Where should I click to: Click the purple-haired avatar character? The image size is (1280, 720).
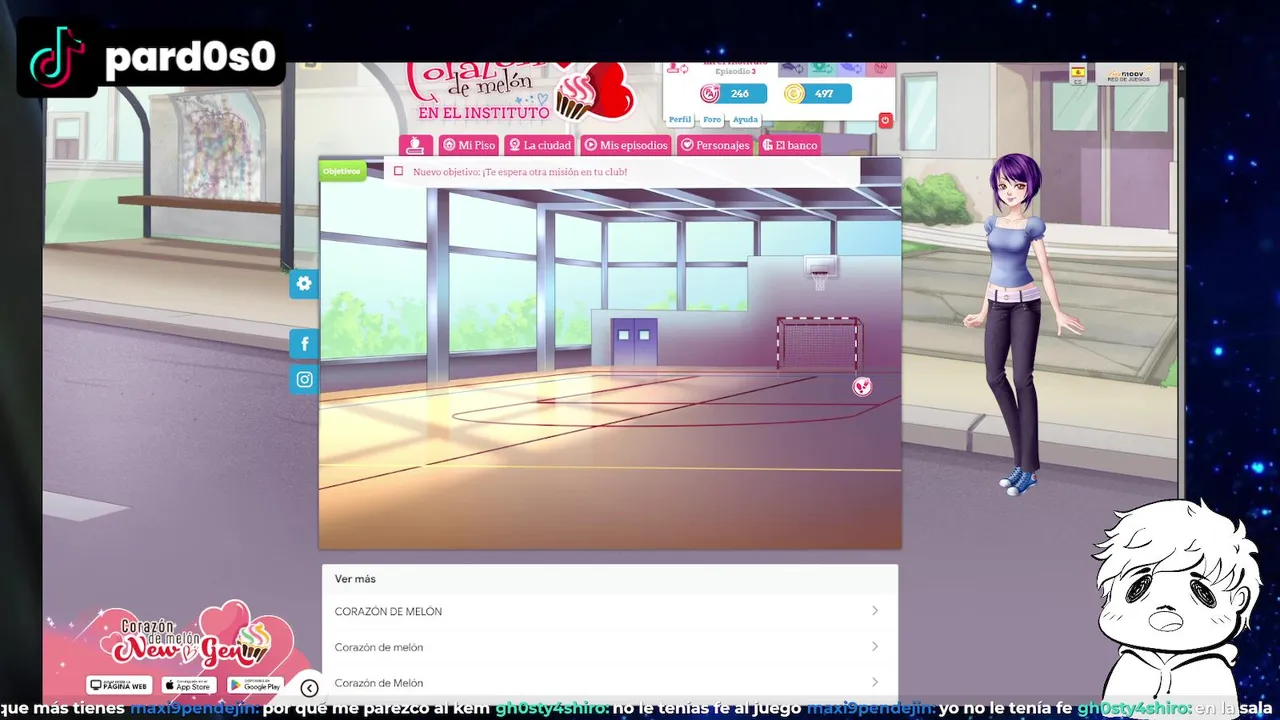pyautogui.click(x=1021, y=325)
